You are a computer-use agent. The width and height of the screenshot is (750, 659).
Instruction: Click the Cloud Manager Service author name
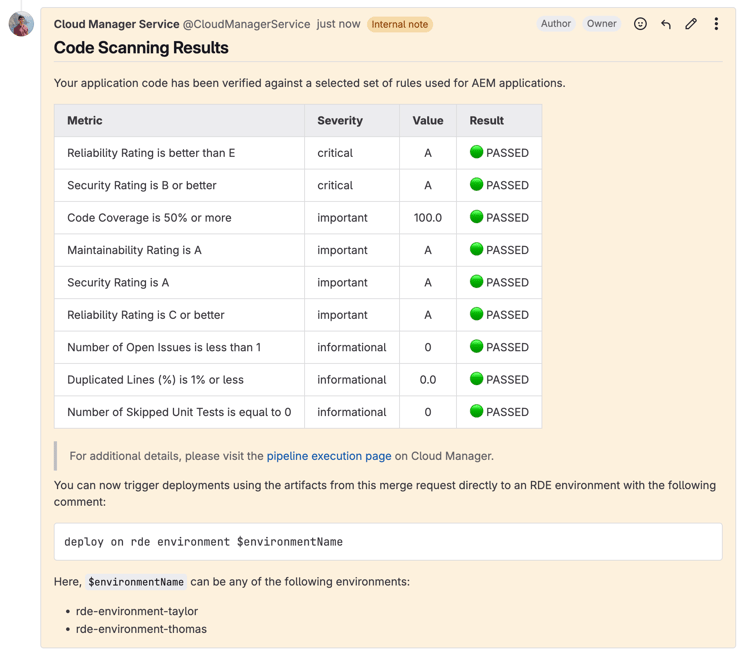[116, 24]
